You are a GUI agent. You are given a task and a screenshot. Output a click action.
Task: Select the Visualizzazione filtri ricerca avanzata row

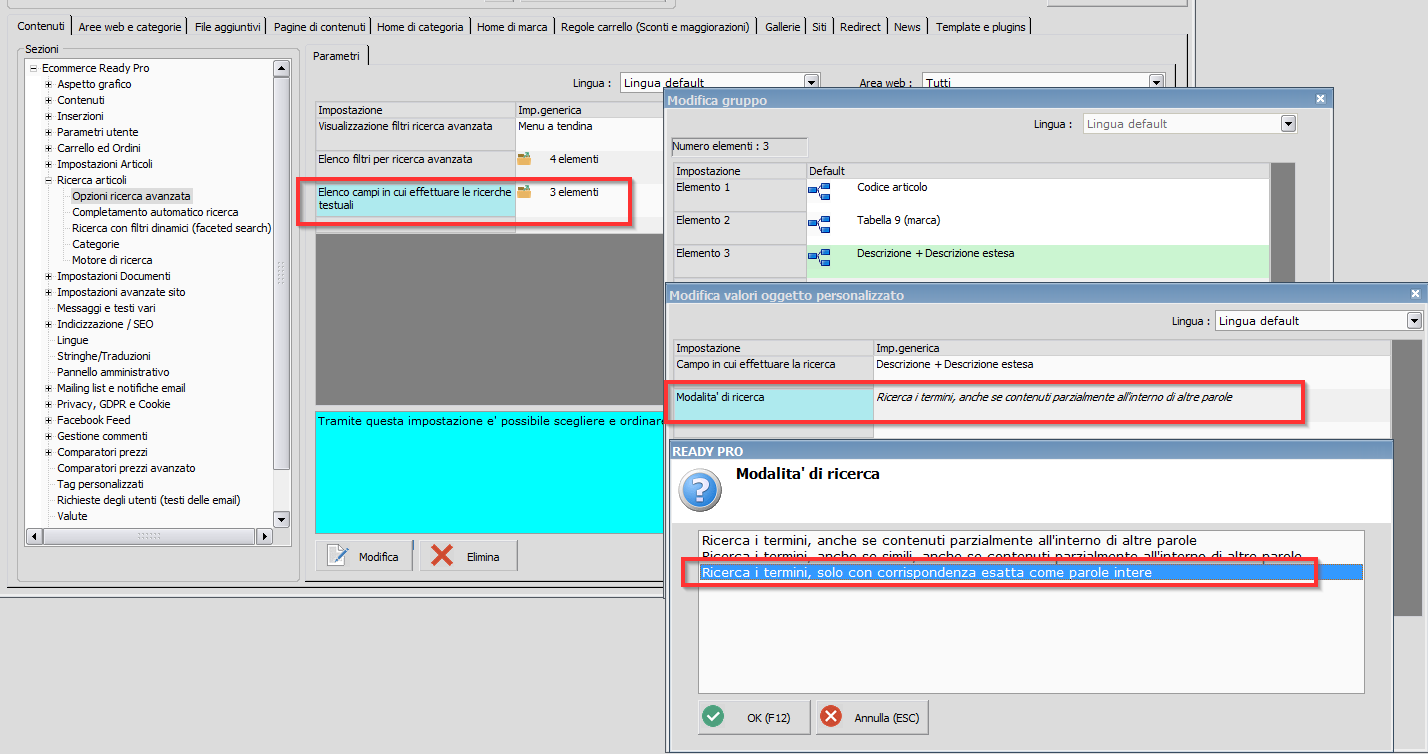click(415, 134)
